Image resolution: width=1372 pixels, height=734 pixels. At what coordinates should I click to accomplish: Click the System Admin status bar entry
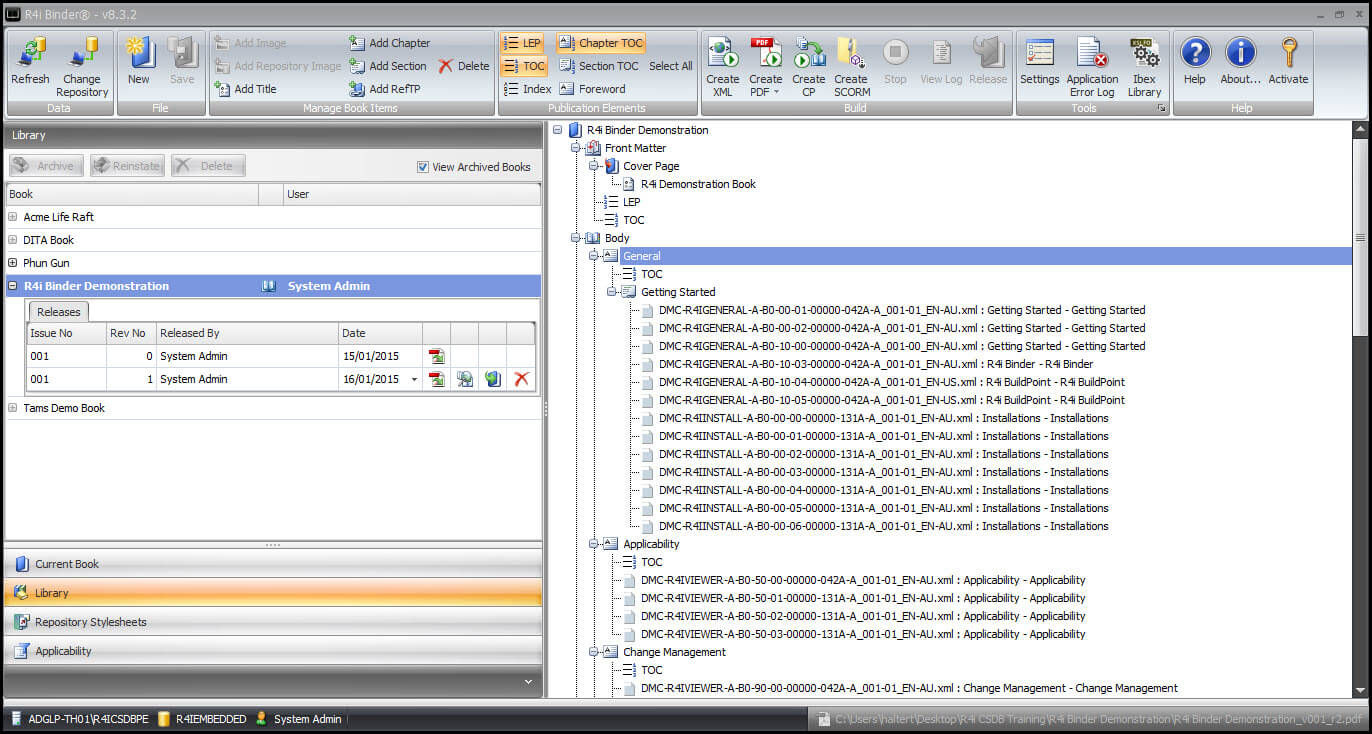click(298, 719)
